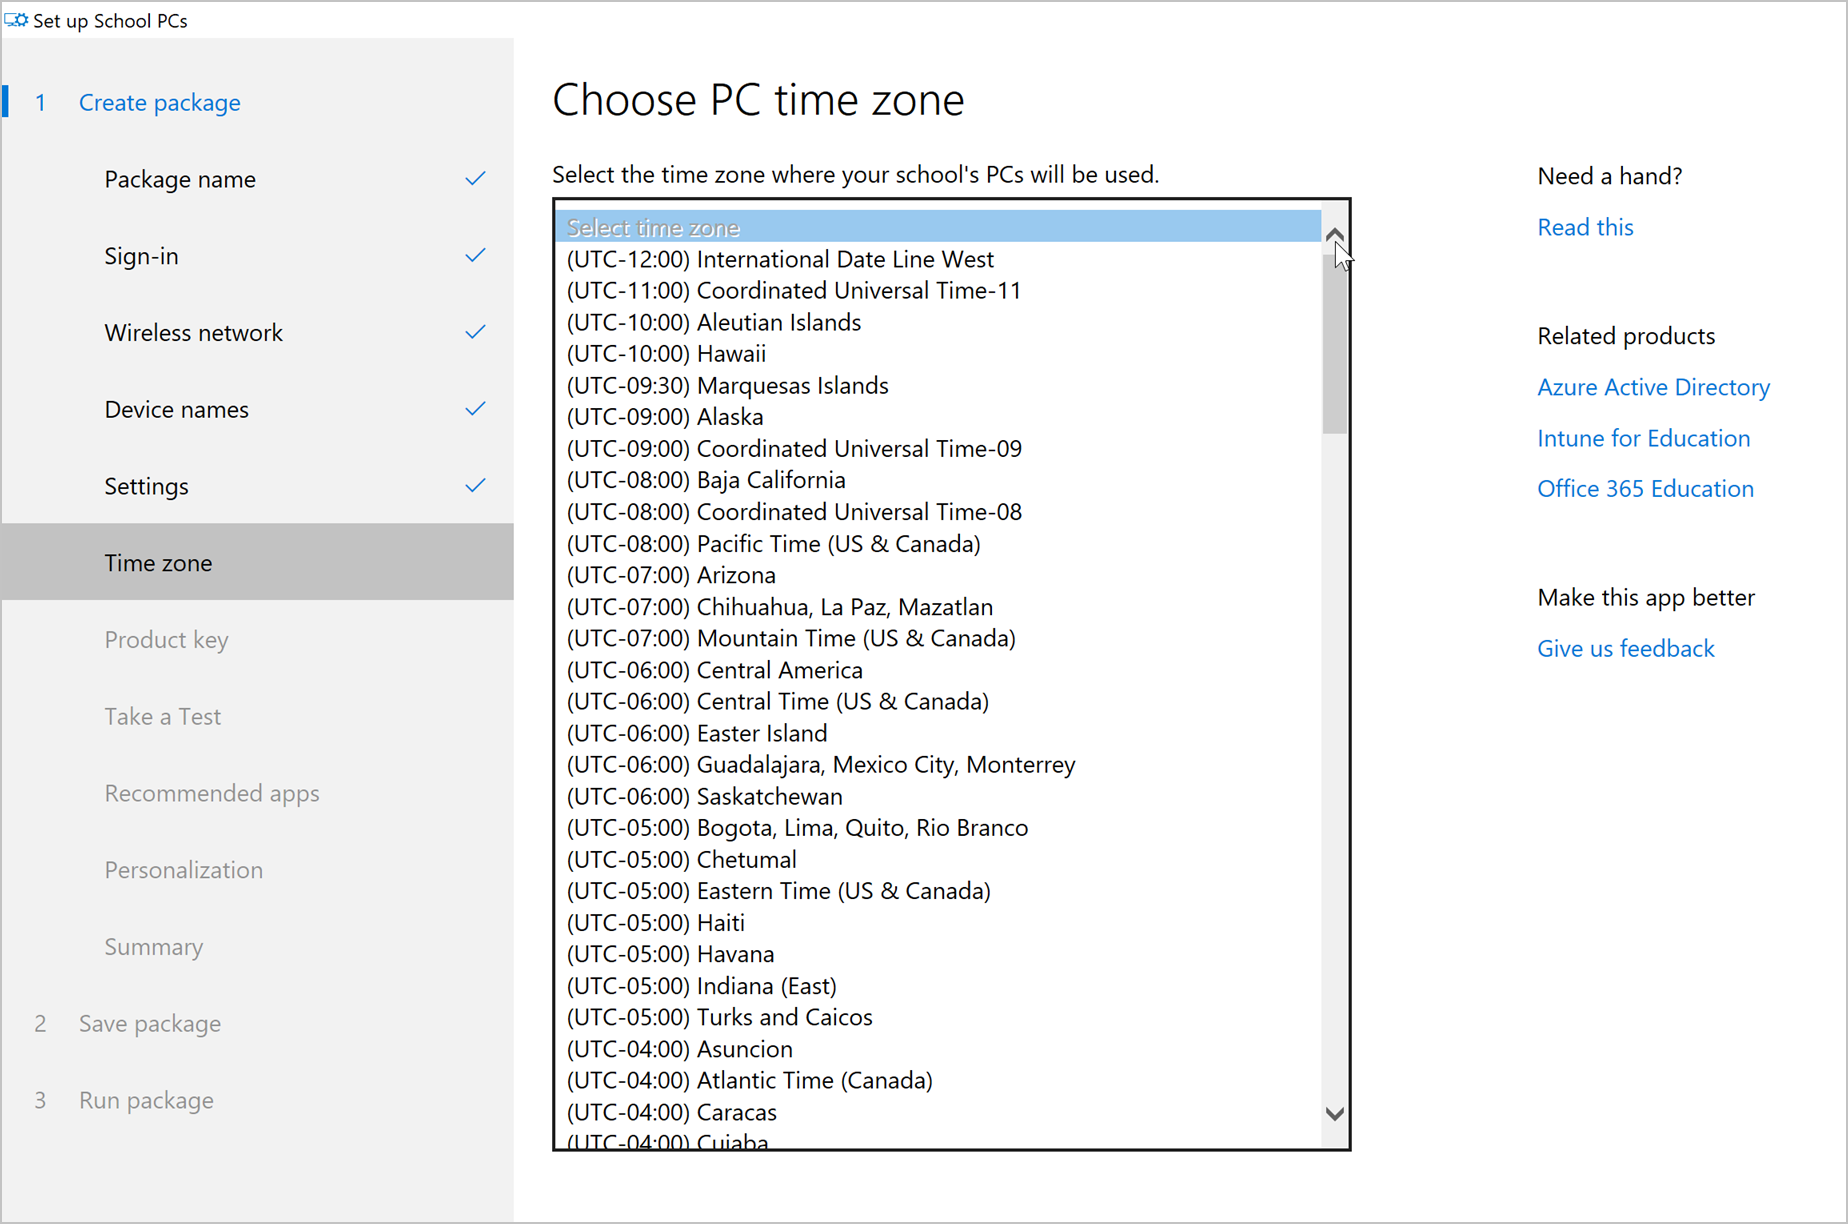Click 'Give us feedback' link
The image size is (1848, 1224).
1625,649
